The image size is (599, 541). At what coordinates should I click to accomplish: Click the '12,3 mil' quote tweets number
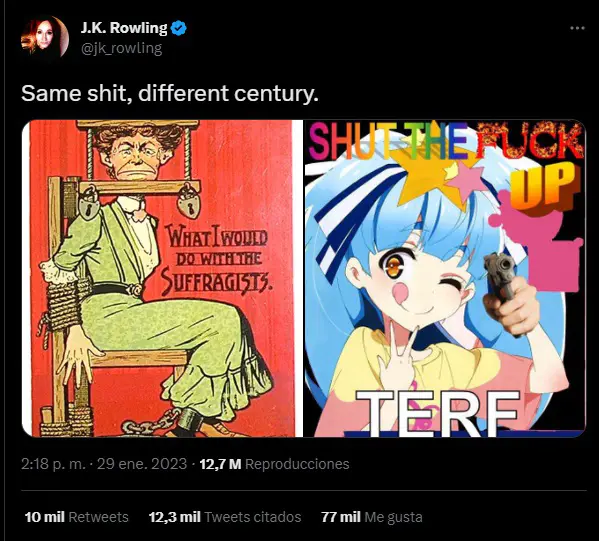click(x=175, y=517)
